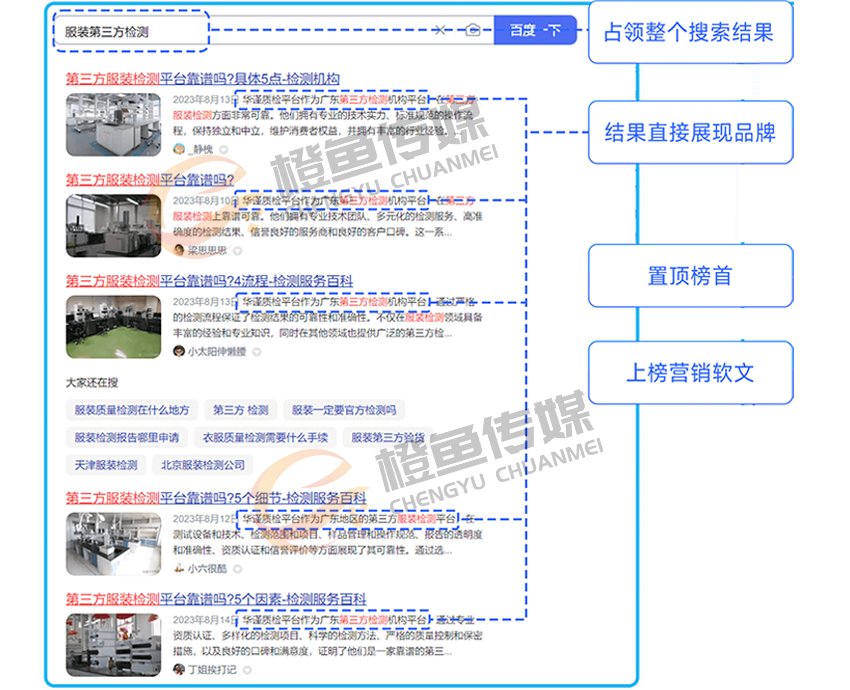
Task: Open the lab thumbnail of the 具体5点 result
Action: [x=113, y=125]
